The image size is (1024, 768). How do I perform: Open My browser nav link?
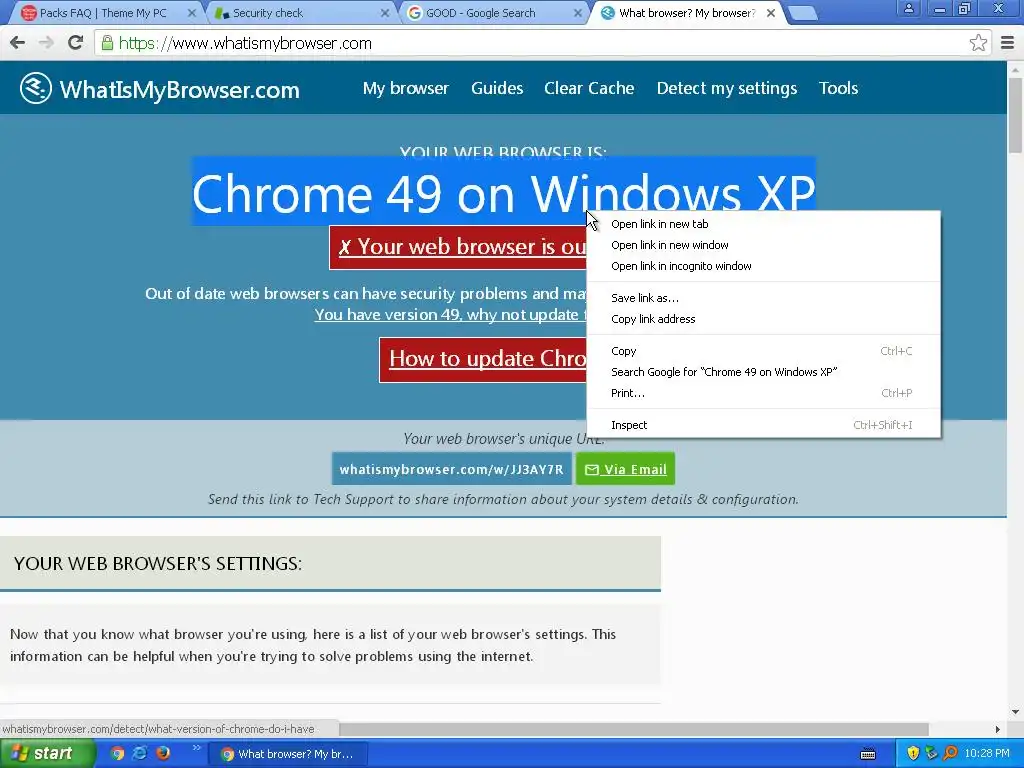point(406,88)
